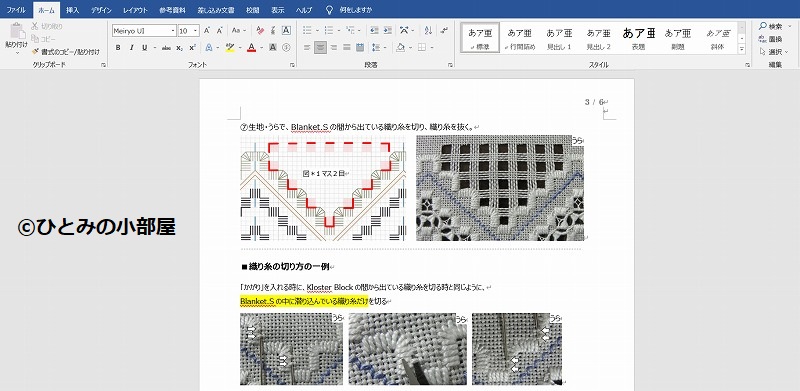Viewport: 800px width, 391px height.
Task: Apply the red font color A
Action: point(252,47)
